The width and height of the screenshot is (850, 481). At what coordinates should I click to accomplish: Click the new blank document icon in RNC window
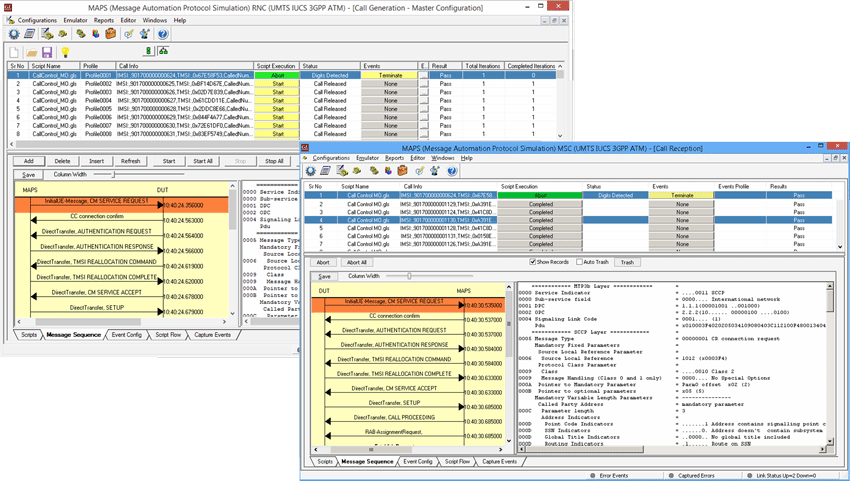(14, 52)
